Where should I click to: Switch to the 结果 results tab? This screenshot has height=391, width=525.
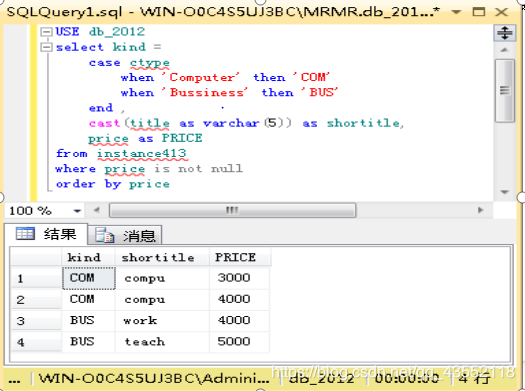tap(46, 234)
